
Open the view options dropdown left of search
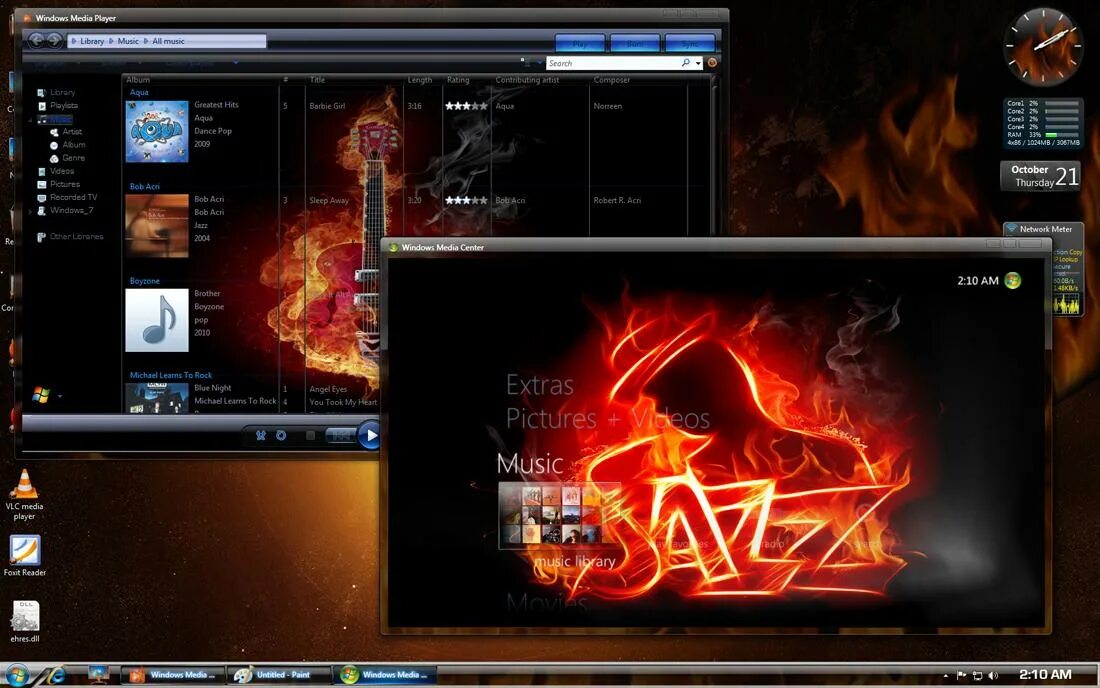pyautogui.click(x=539, y=63)
